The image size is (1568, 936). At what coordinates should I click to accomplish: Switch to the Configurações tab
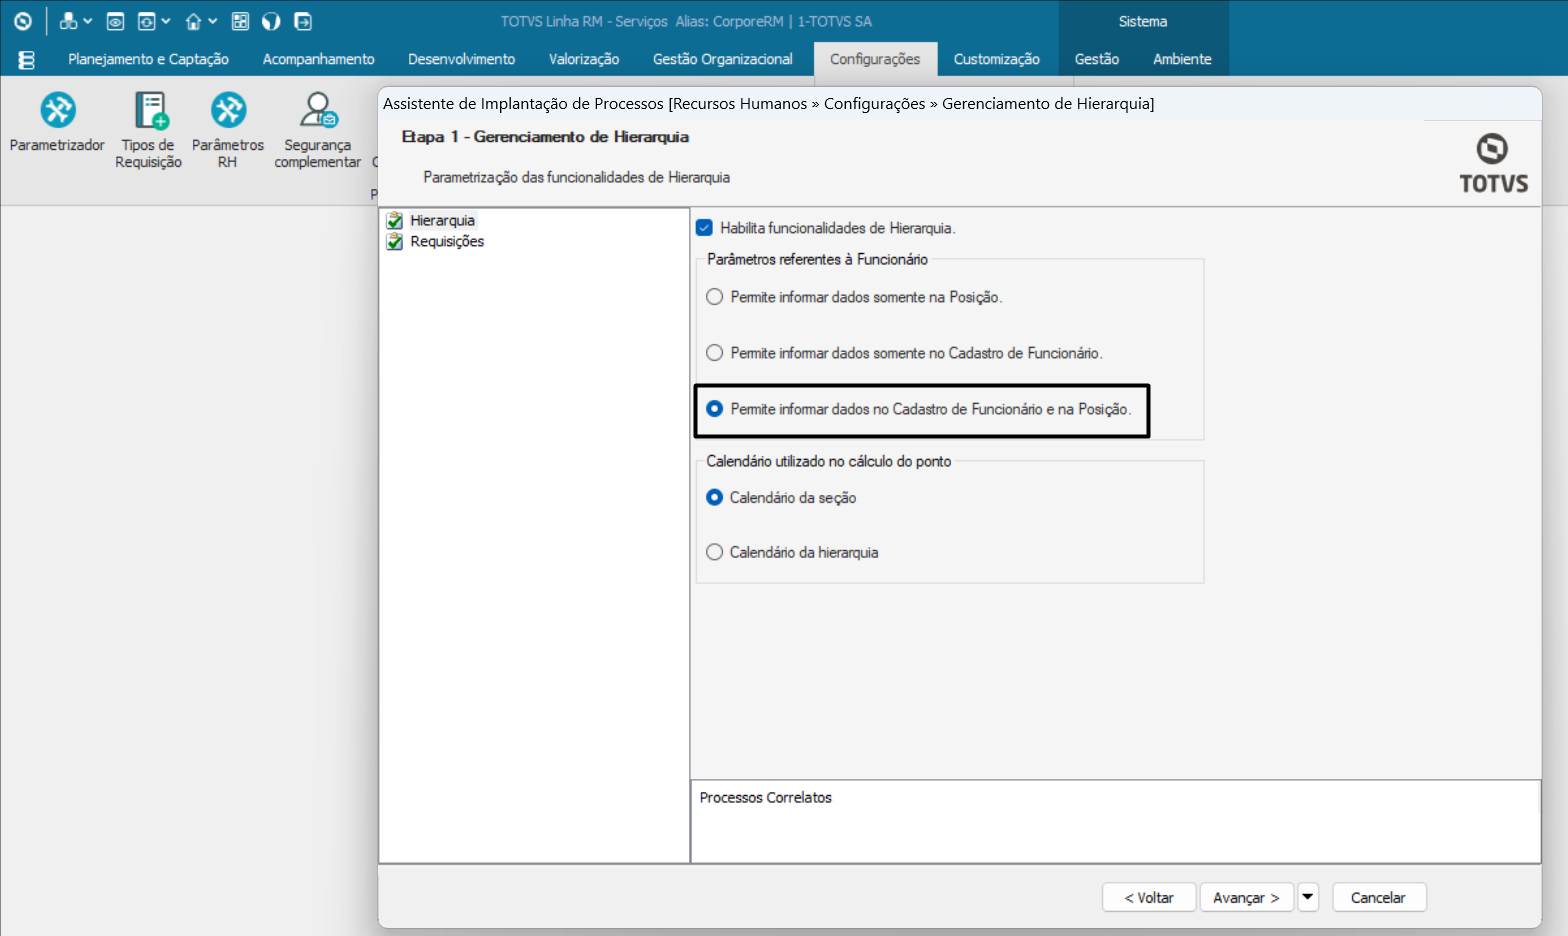(x=875, y=59)
